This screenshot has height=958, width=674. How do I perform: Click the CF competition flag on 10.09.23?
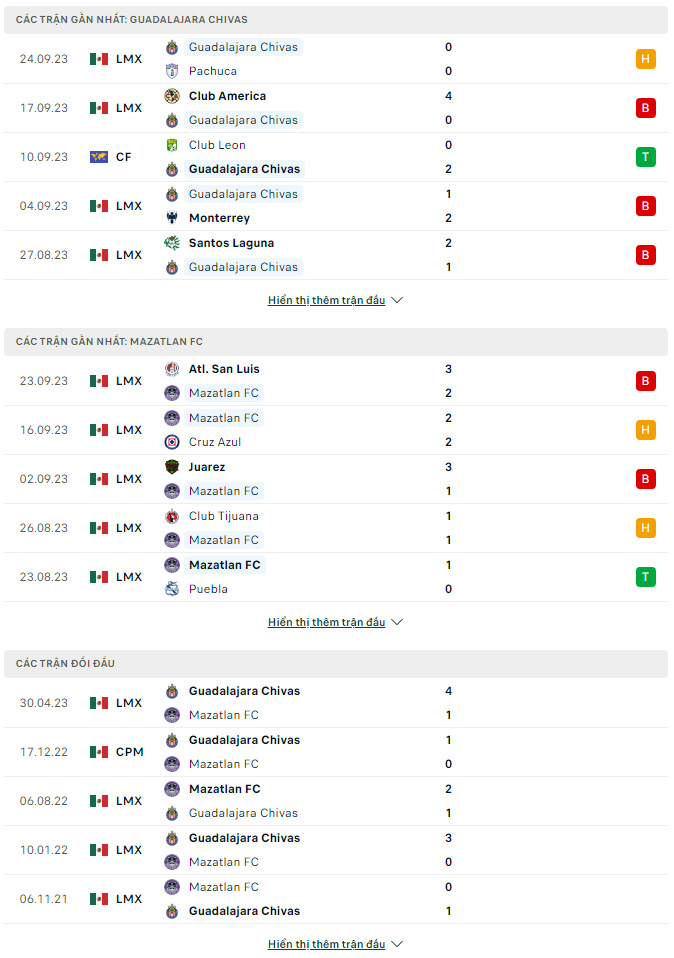tap(99, 157)
